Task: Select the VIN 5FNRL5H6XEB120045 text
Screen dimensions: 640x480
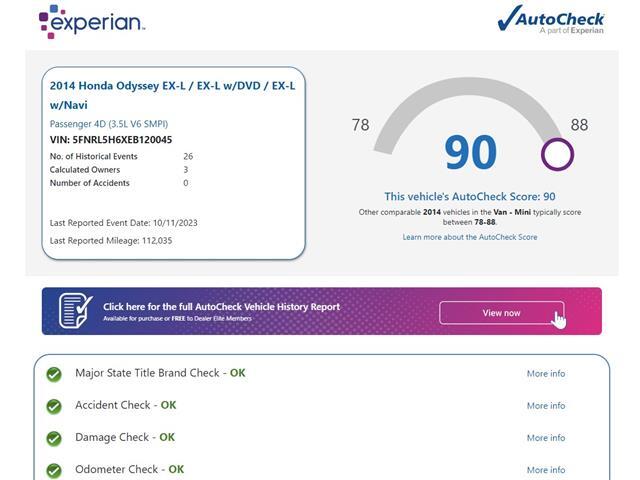Action: point(111,140)
